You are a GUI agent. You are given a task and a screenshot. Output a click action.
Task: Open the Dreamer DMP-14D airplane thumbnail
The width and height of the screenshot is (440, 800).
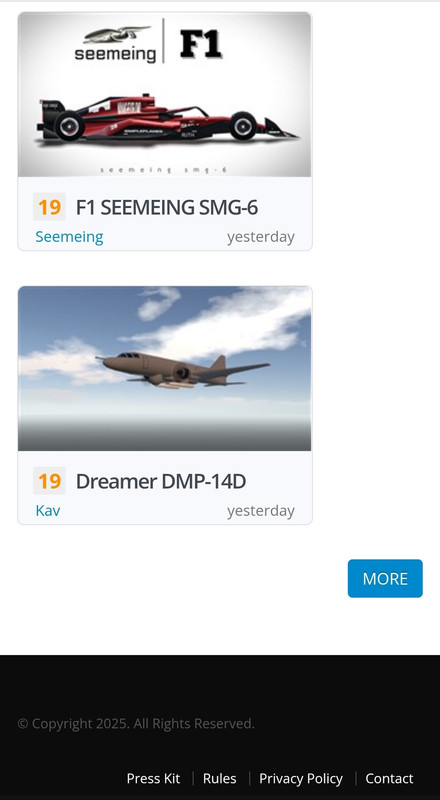pyautogui.click(x=164, y=368)
